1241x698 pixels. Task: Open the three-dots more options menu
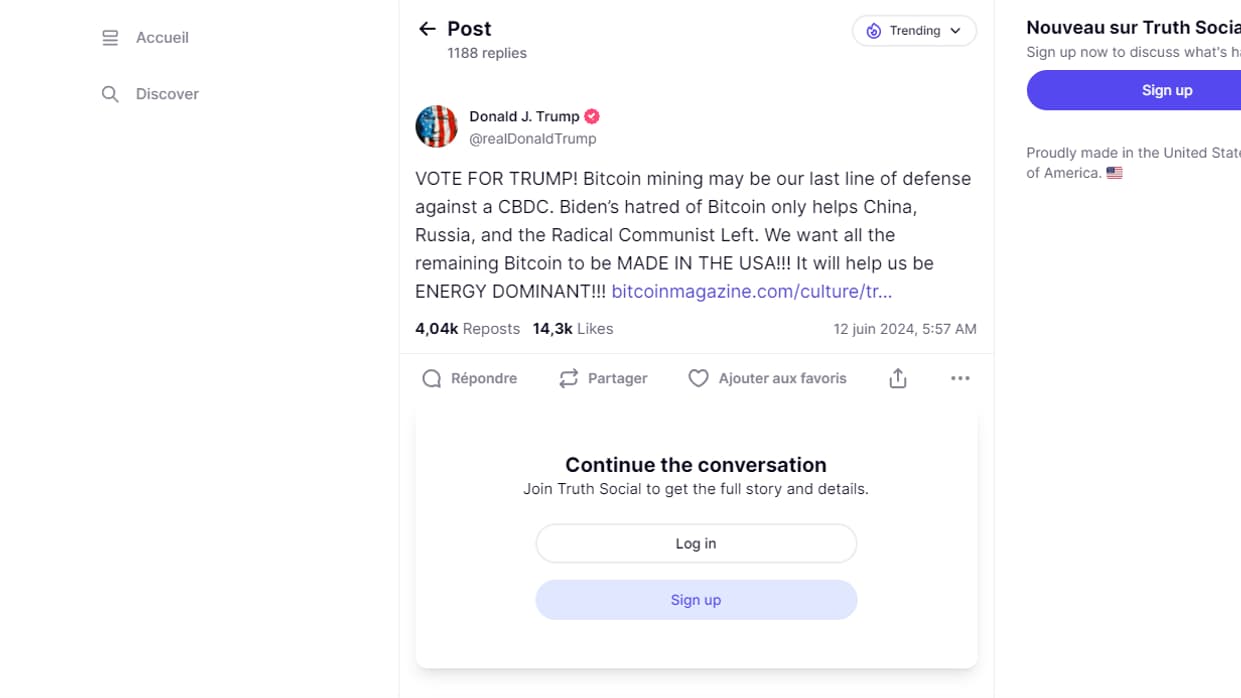click(960, 378)
